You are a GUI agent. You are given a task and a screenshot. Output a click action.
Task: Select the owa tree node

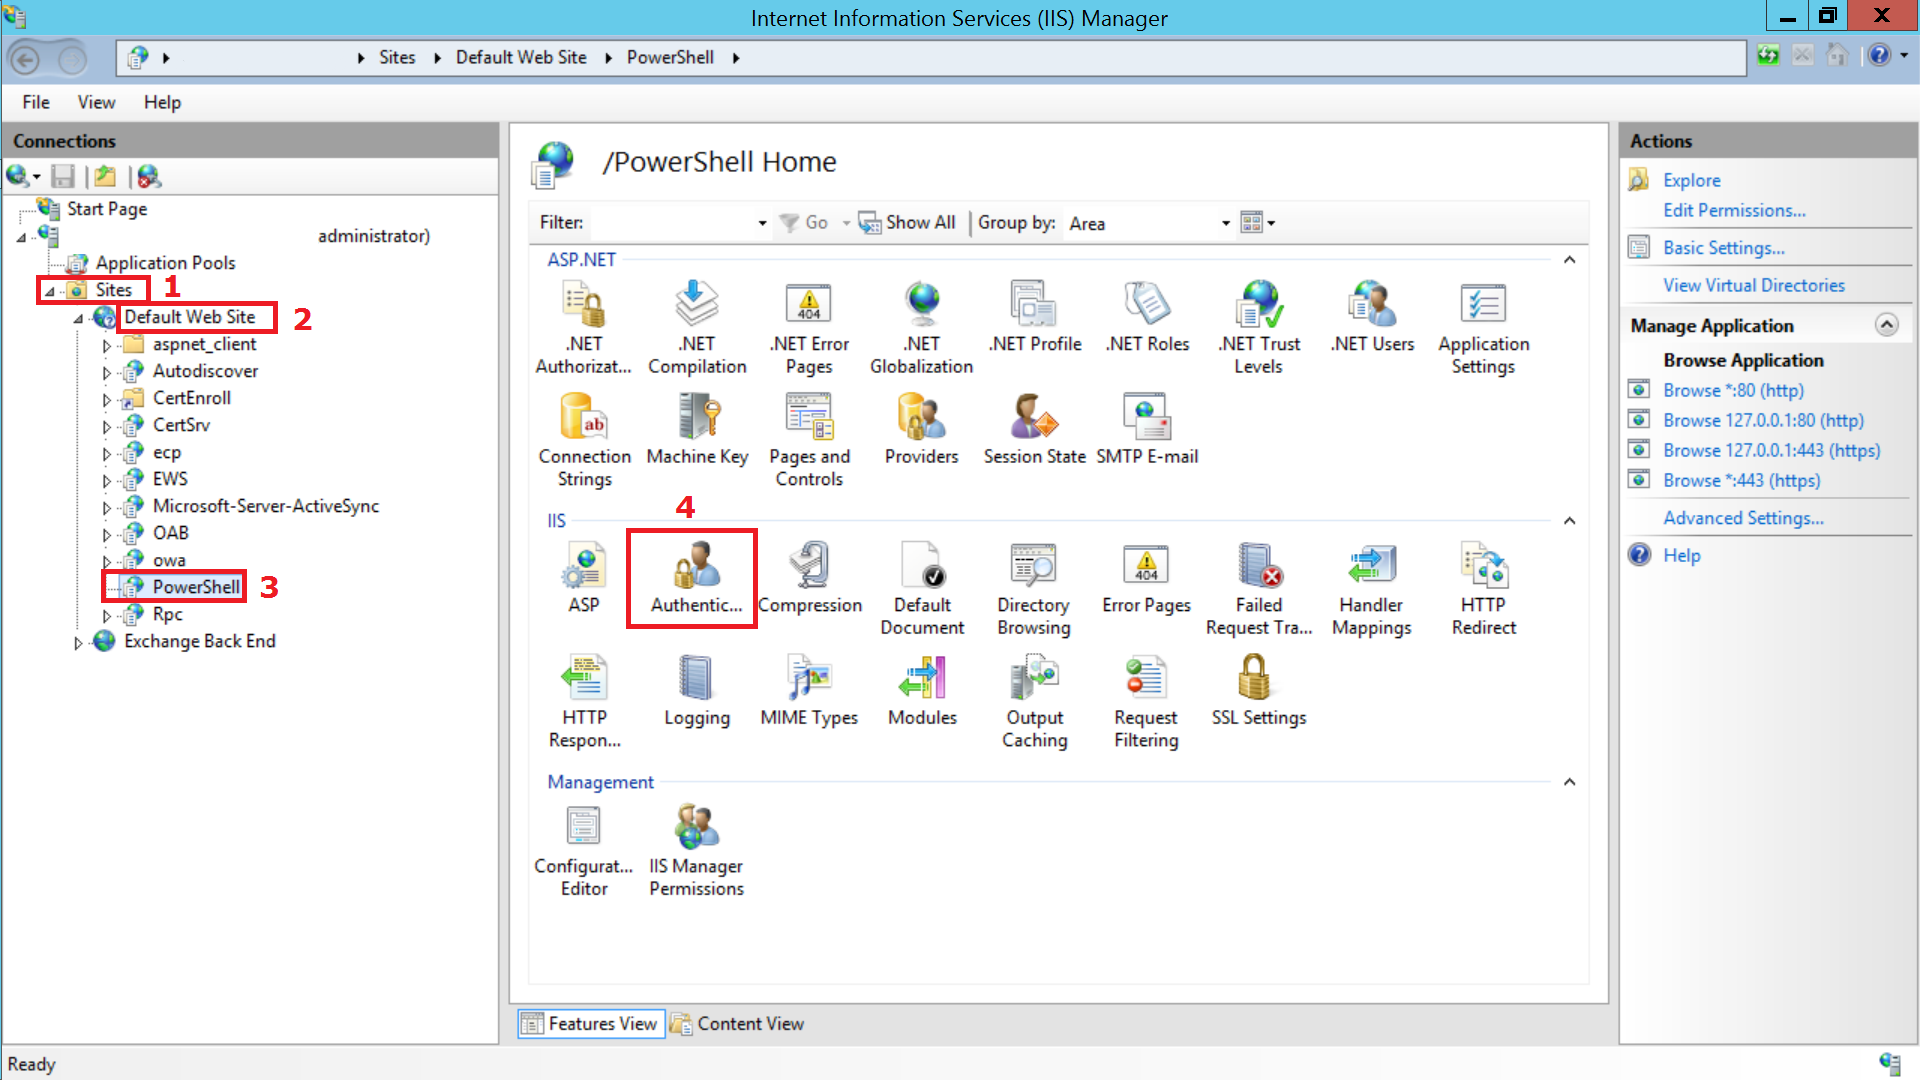click(x=169, y=560)
